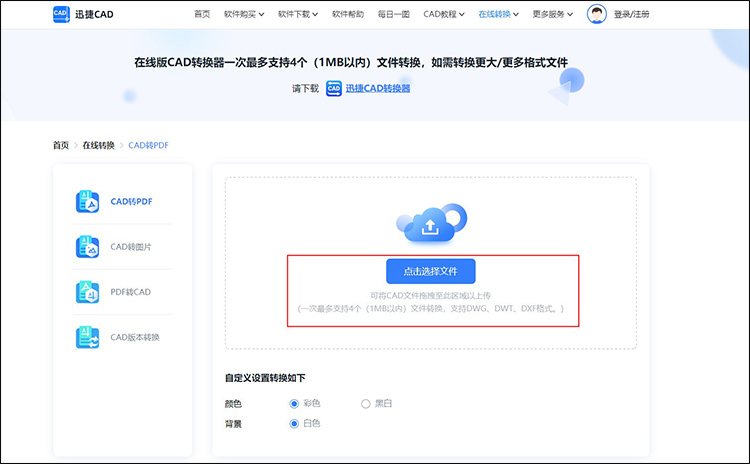The image size is (750, 464).
Task: Open the 每日一图 menu item
Action: tap(394, 14)
